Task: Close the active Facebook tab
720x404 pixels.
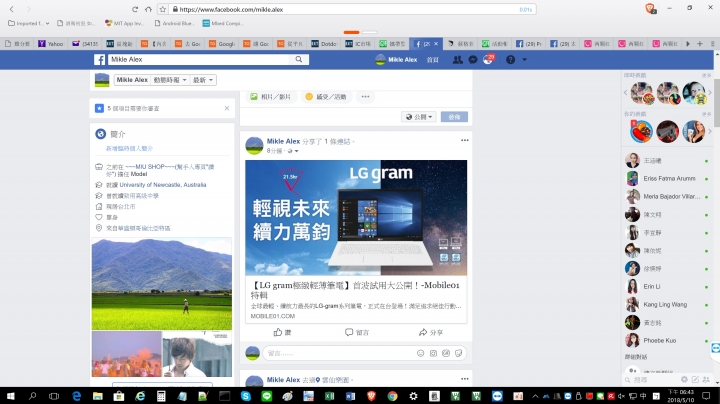Action: point(436,44)
